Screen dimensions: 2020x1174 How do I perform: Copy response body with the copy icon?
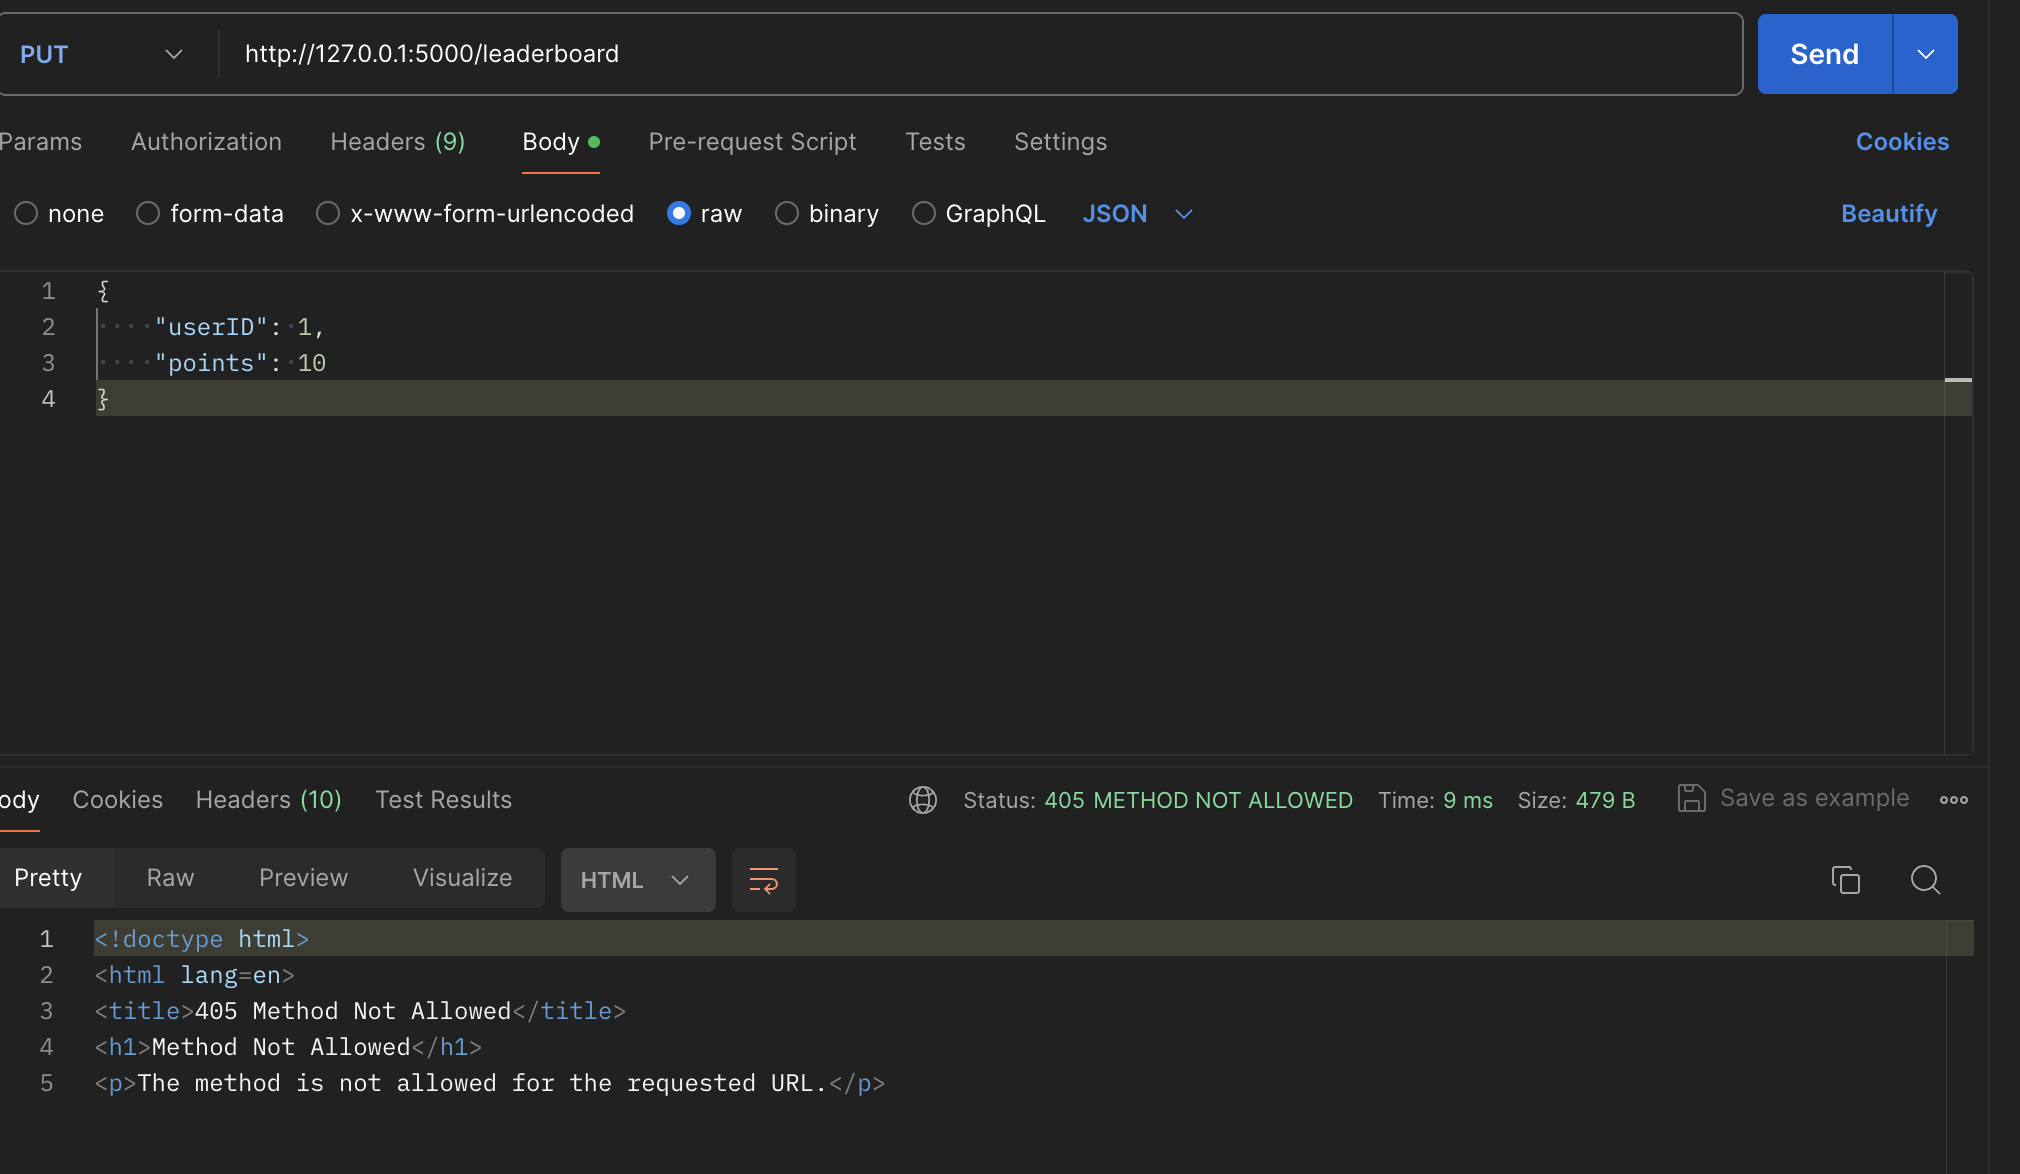click(1845, 880)
